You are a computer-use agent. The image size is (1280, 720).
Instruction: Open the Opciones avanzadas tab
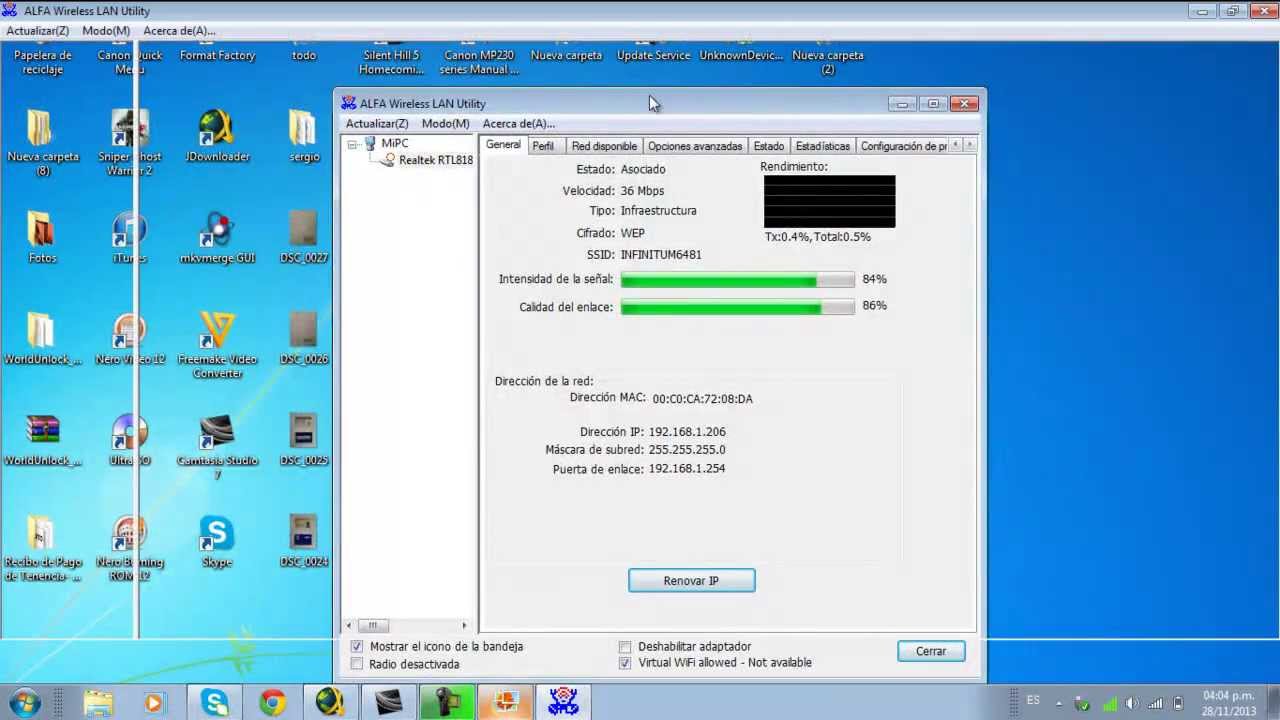[x=695, y=146]
